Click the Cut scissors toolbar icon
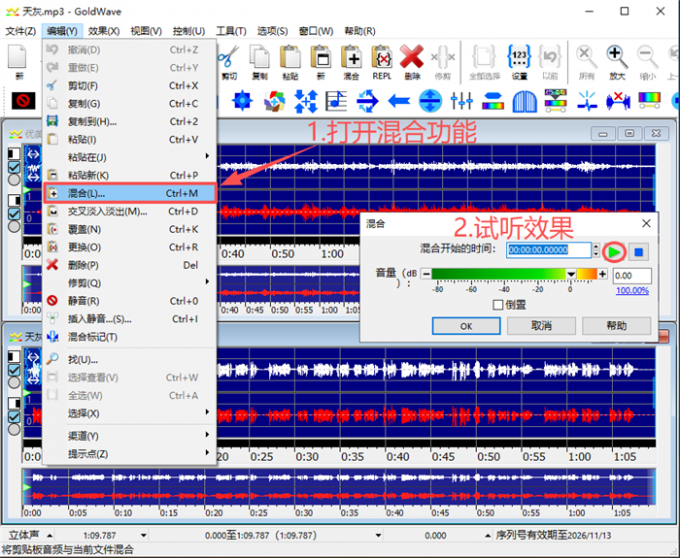This screenshot has height=558, width=680. tap(229, 61)
